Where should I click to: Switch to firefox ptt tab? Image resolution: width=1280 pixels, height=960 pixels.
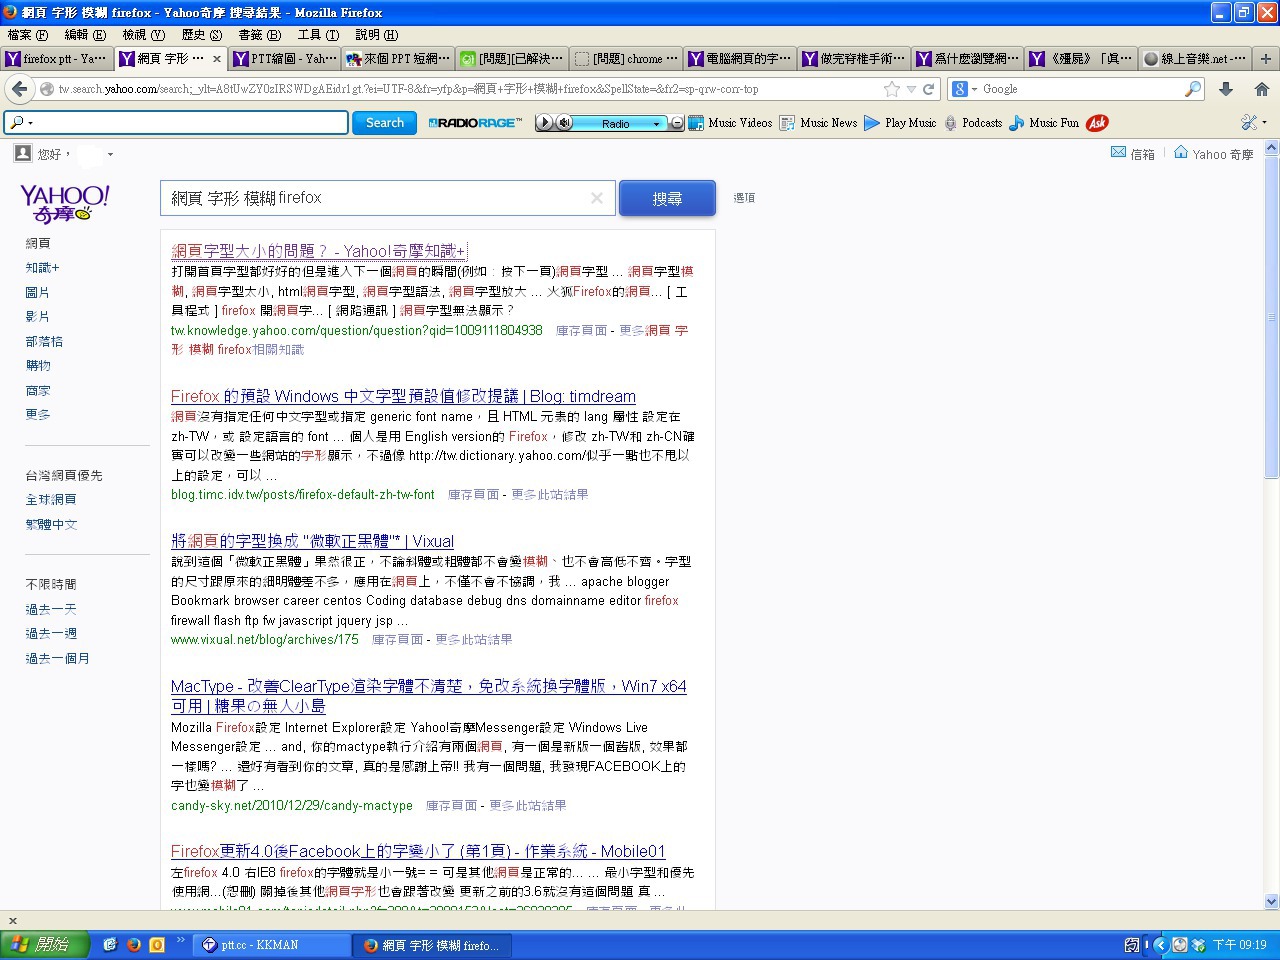pyautogui.click(x=57, y=58)
